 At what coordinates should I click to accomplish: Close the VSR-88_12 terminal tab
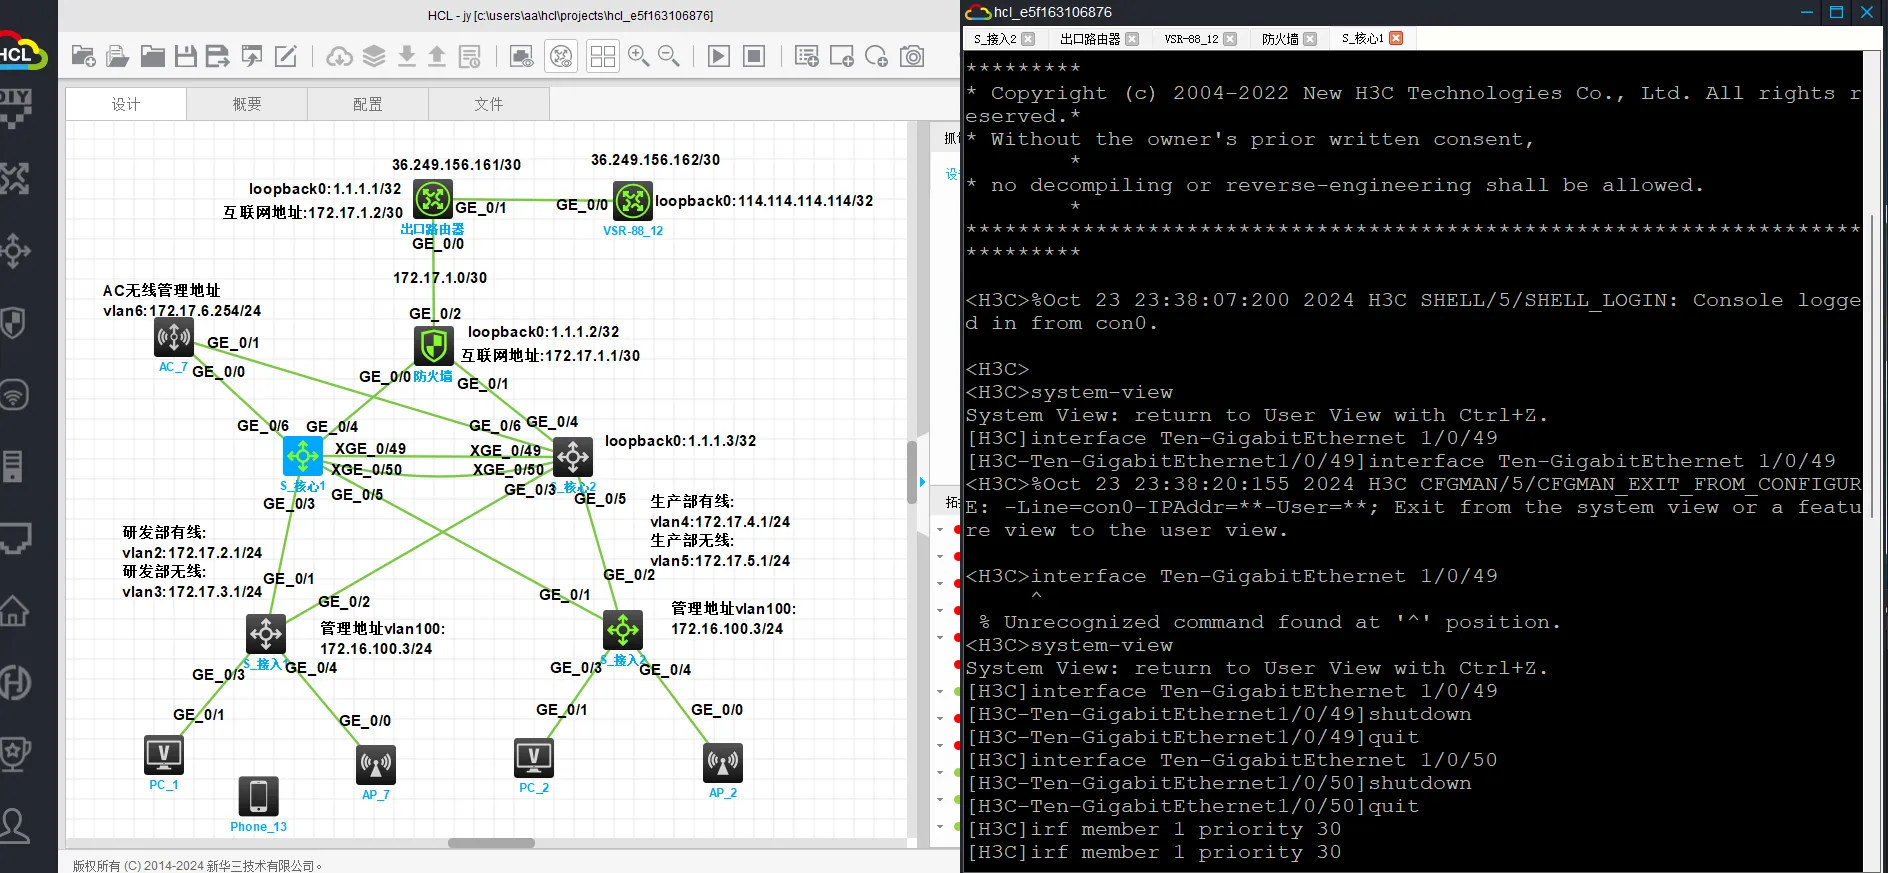click(1230, 39)
